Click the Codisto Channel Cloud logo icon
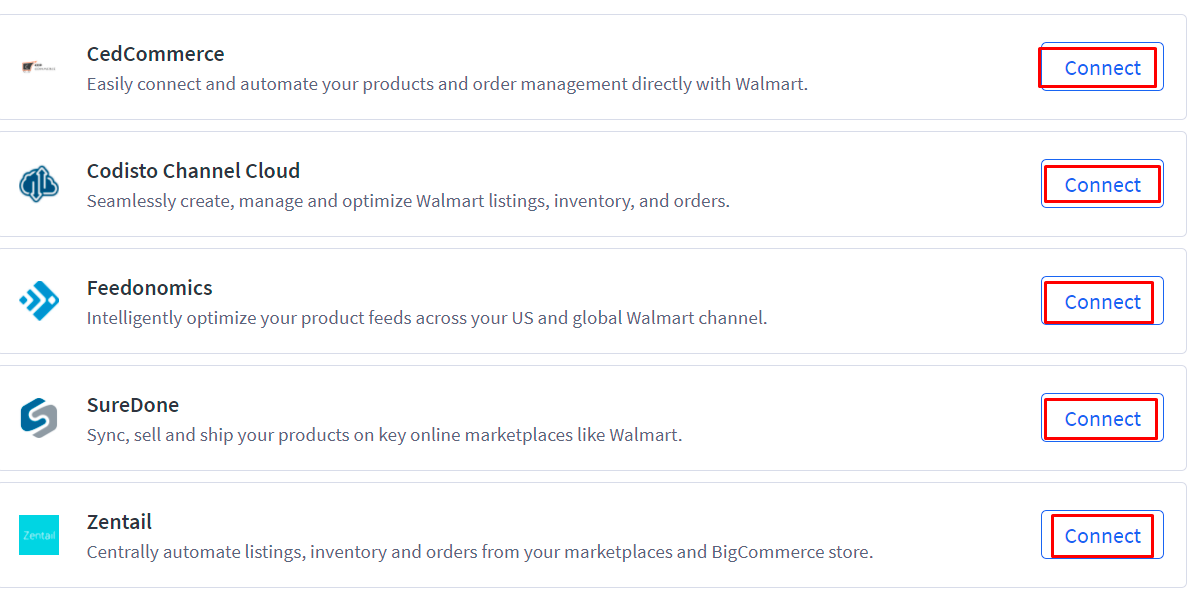1192x596 pixels. click(39, 184)
